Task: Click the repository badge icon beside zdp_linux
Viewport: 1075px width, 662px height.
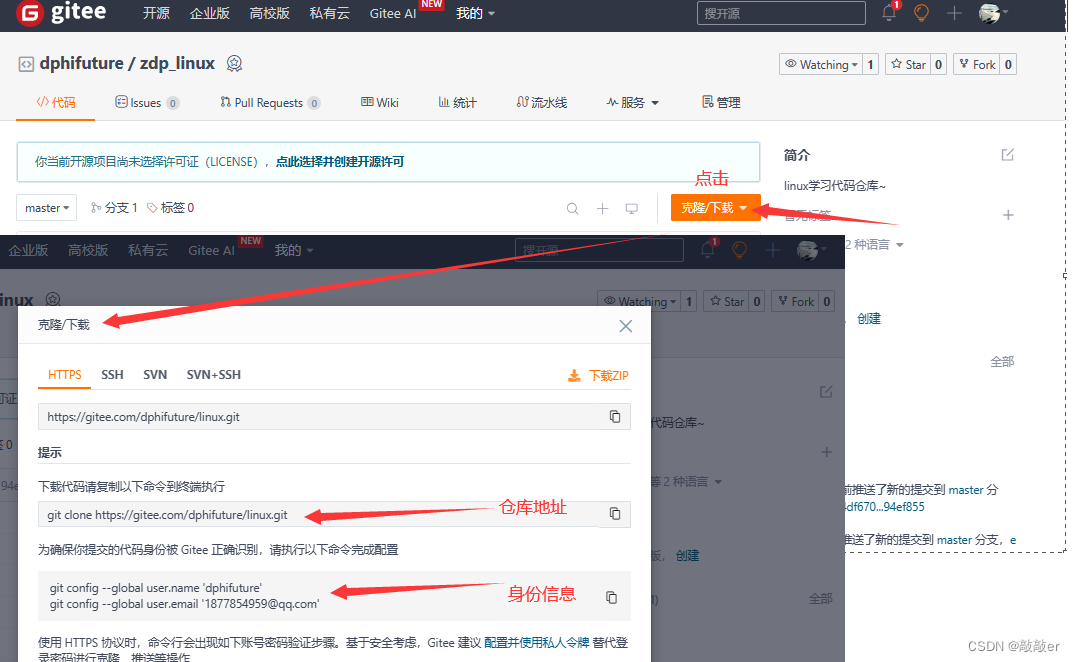Action: [234, 64]
